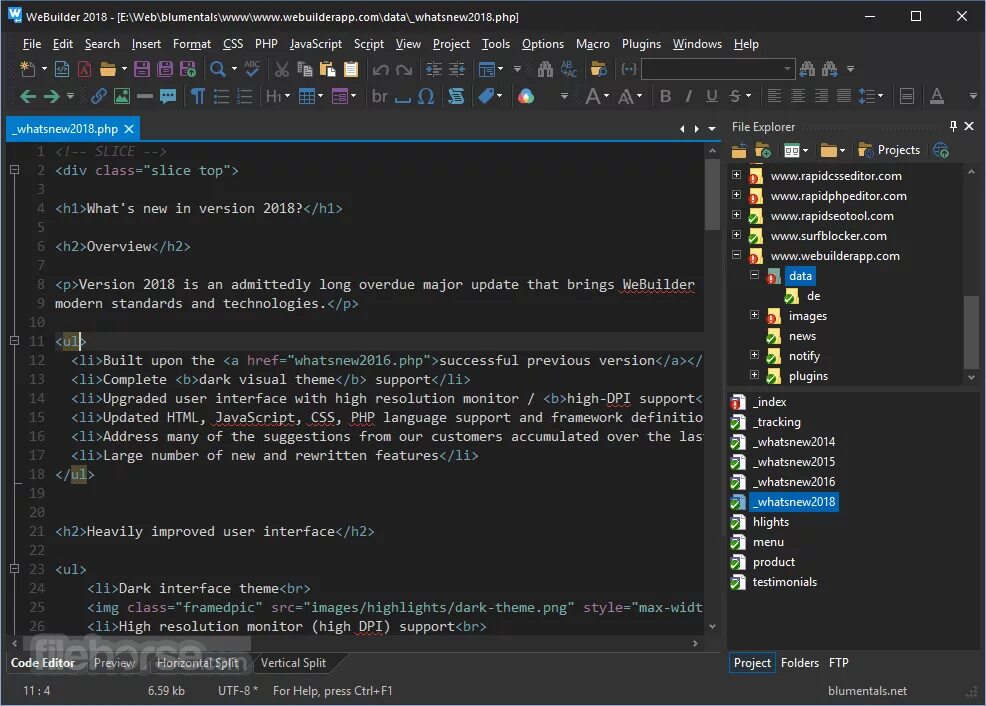Open Find with the magnifier icon
Image resolution: width=986 pixels, height=706 pixels.
click(x=218, y=69)
